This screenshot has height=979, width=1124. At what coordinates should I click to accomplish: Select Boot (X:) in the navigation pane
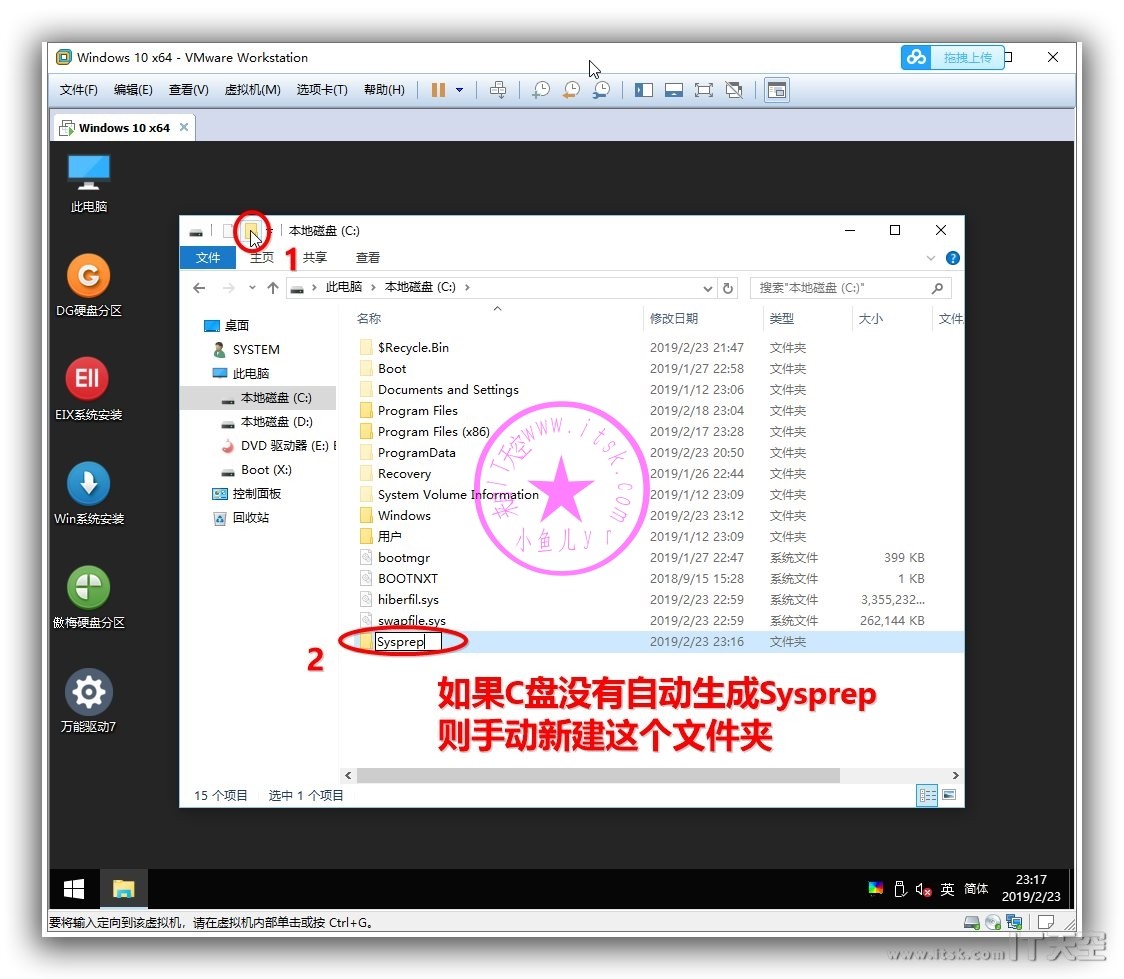(266, 470)
